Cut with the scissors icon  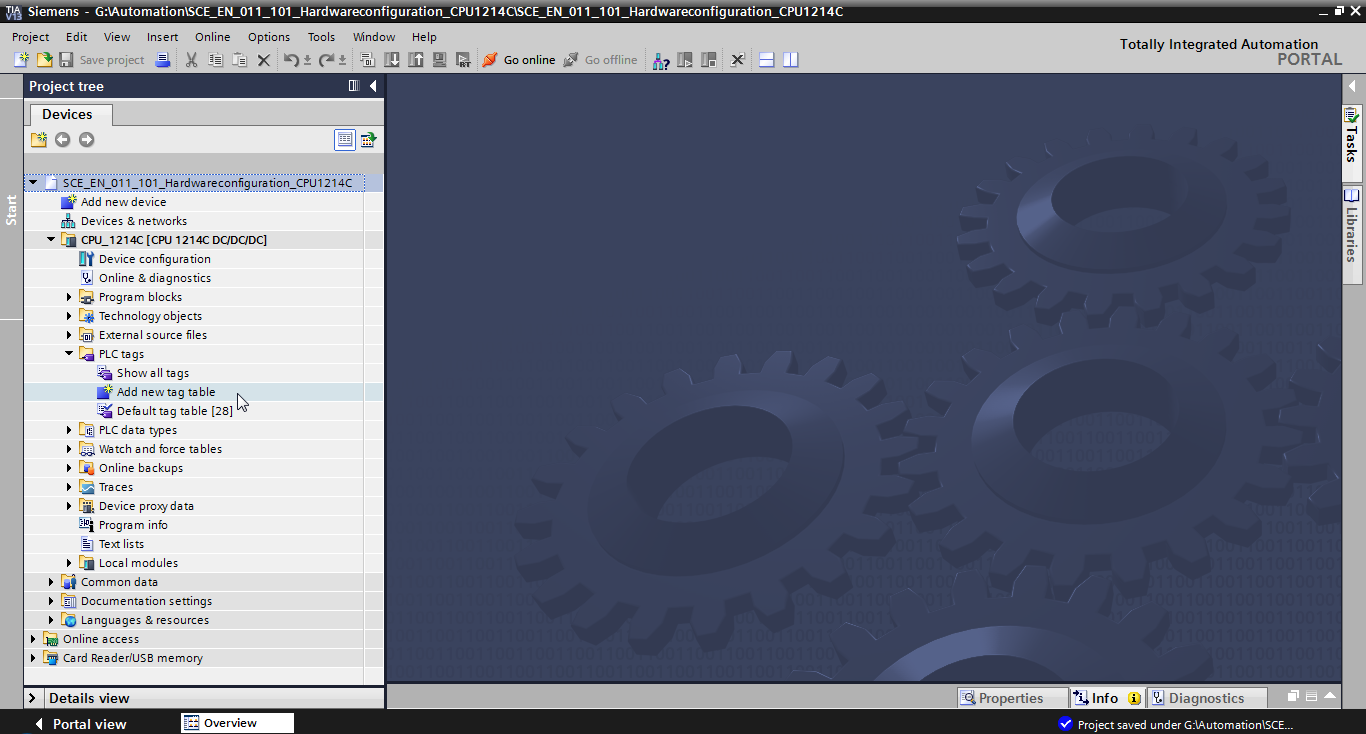tap(191, 60)
